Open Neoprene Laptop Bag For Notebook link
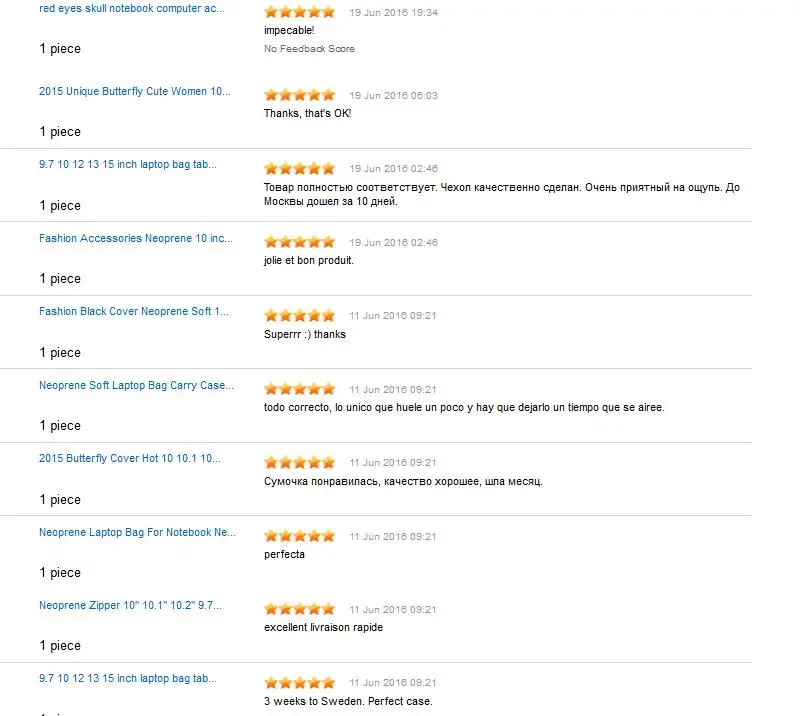The height and width of the screenshot is (716, 800). [137, 532]
